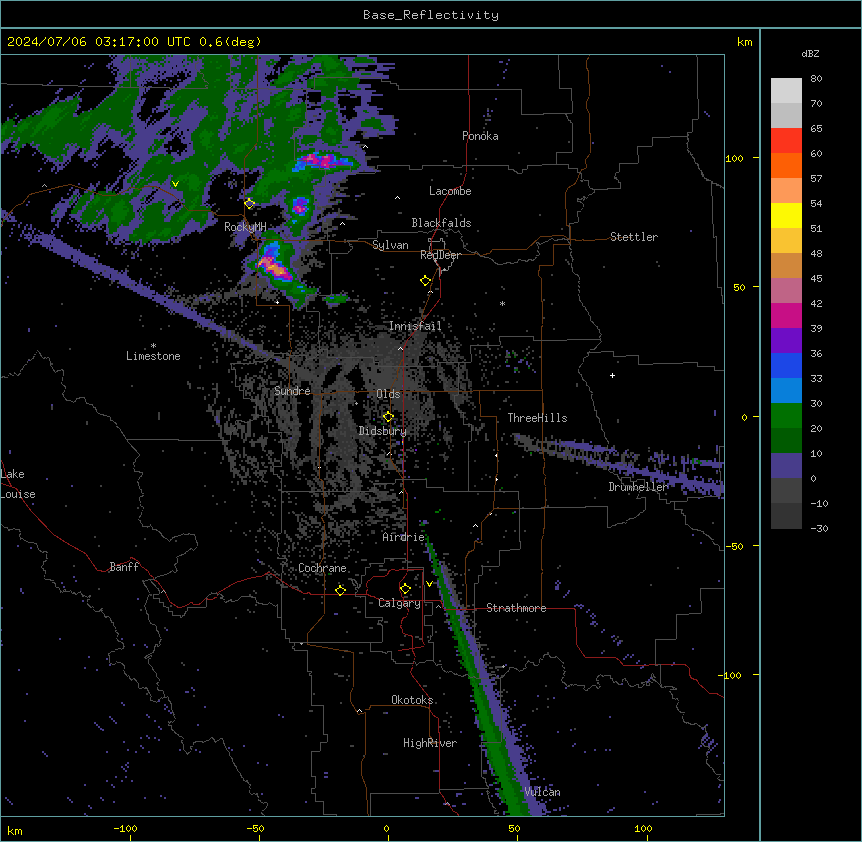The image size is (862, 842).
Task: Select the dark gray -30 to -10 swatch
Action: [786, 516]
